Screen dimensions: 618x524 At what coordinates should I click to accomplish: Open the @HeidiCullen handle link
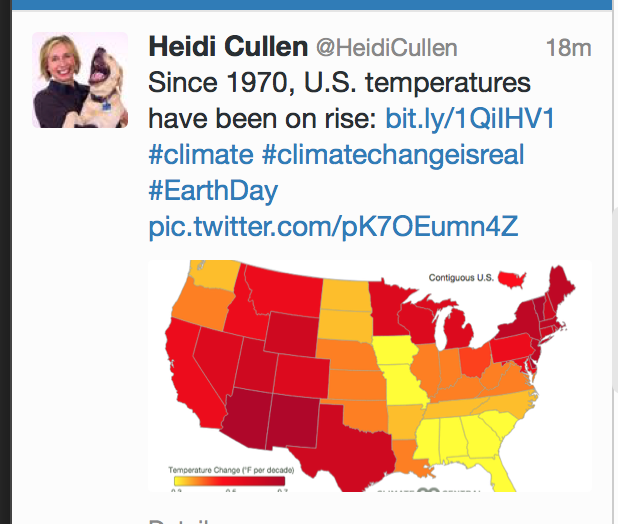pos(387,48)
